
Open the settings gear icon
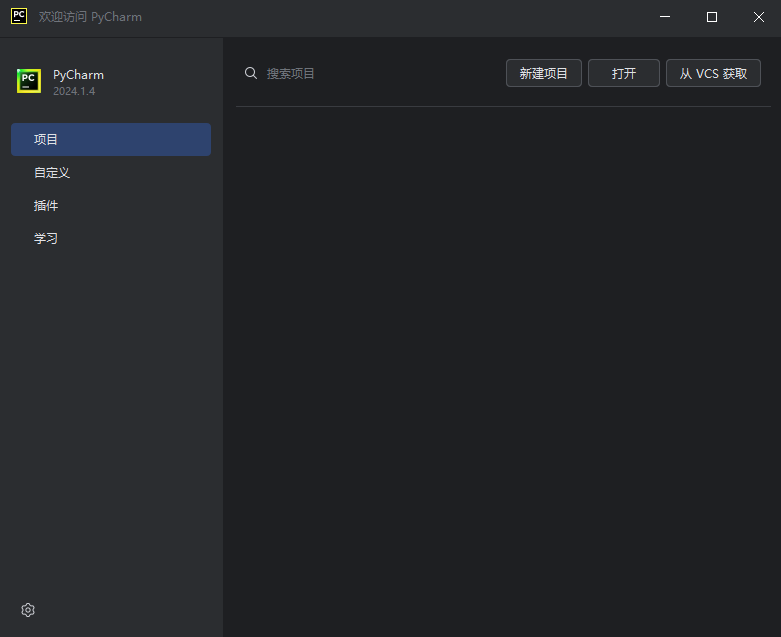28,610
